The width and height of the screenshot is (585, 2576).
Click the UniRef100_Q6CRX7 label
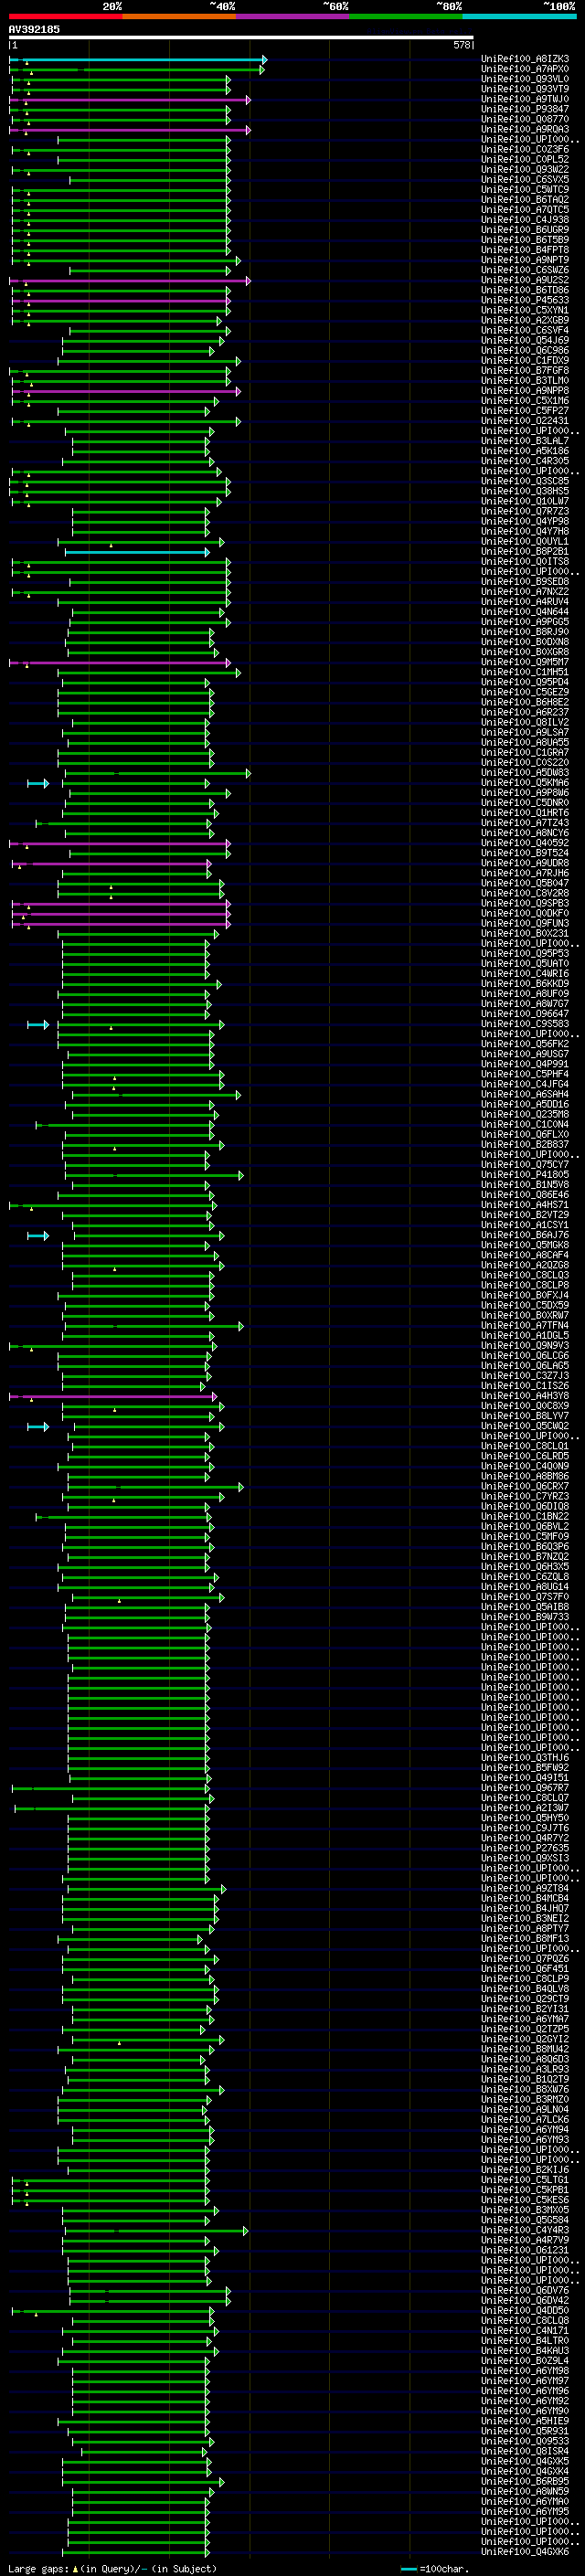coord(524,1487)
